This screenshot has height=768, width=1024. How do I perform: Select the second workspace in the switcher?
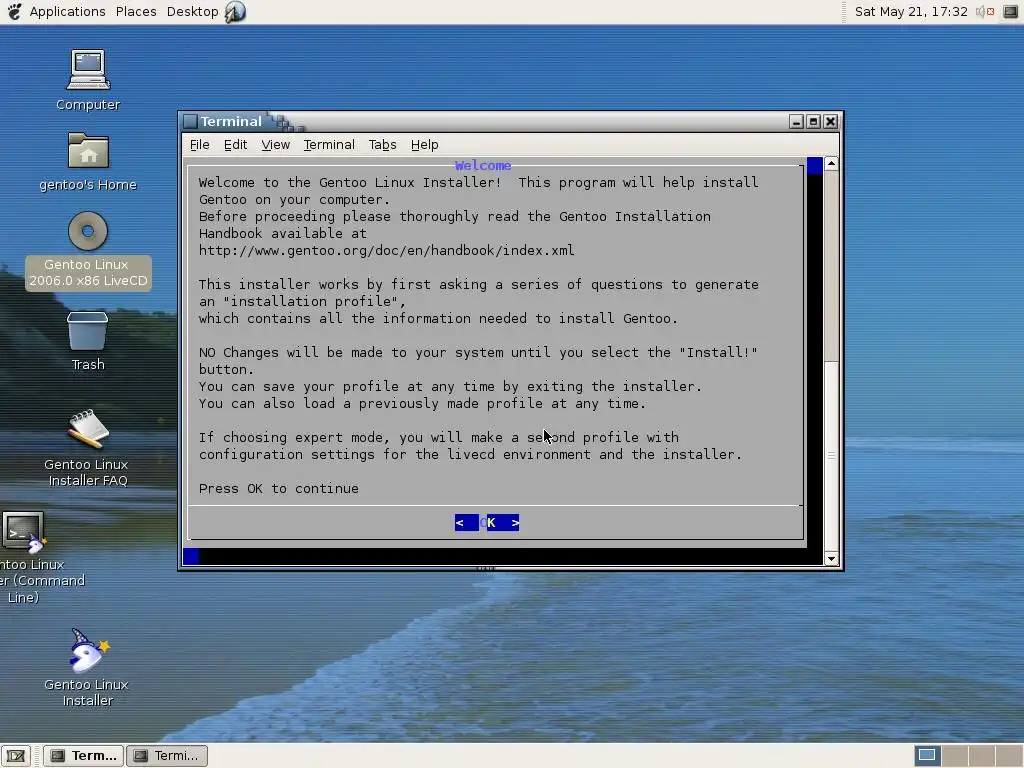954,756
